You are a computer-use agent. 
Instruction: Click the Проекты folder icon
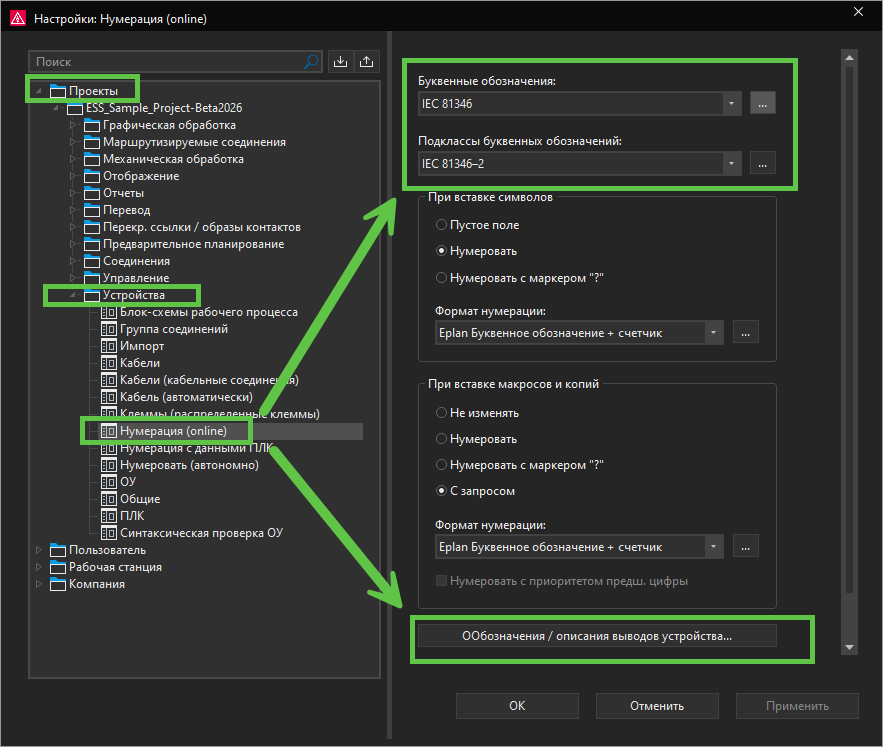click(58, 91)
